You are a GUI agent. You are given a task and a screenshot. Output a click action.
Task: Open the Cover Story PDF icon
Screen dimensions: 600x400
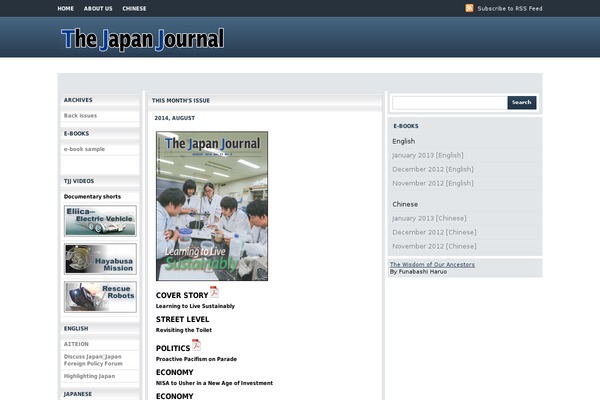(x=214, y=292)
